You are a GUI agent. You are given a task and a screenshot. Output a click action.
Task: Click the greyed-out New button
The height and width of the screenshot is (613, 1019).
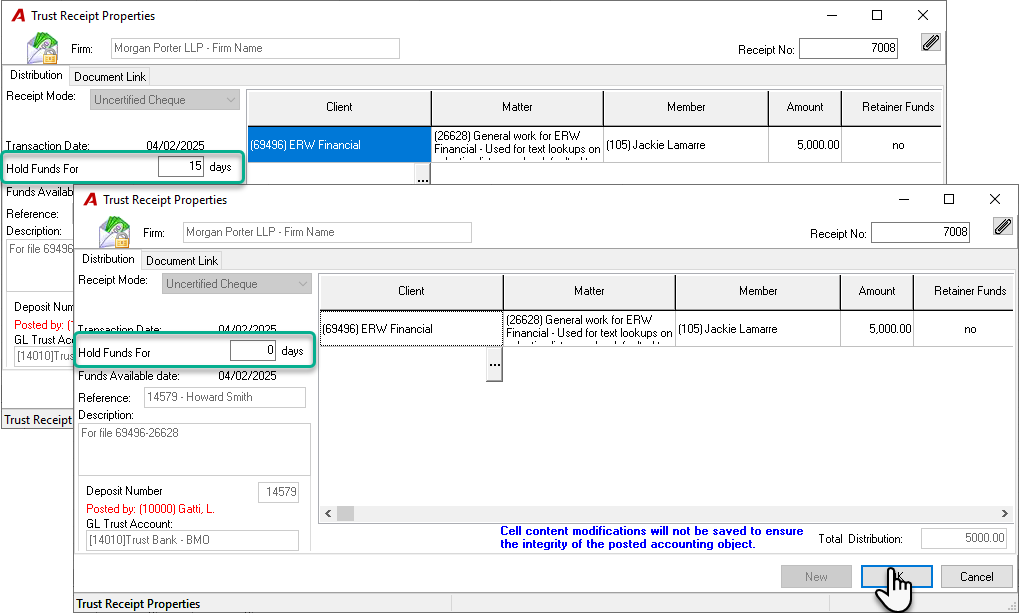[x=816, y=577]
